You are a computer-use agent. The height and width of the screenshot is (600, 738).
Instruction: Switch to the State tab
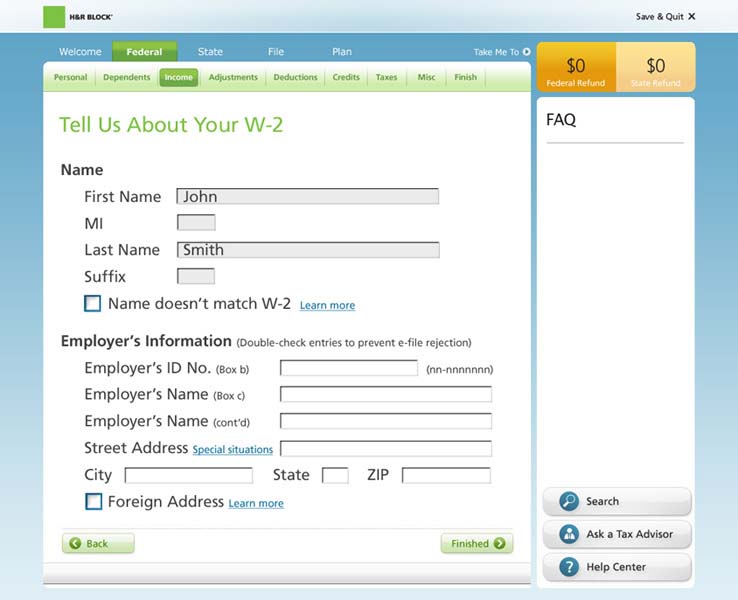[x=210, y=52]
